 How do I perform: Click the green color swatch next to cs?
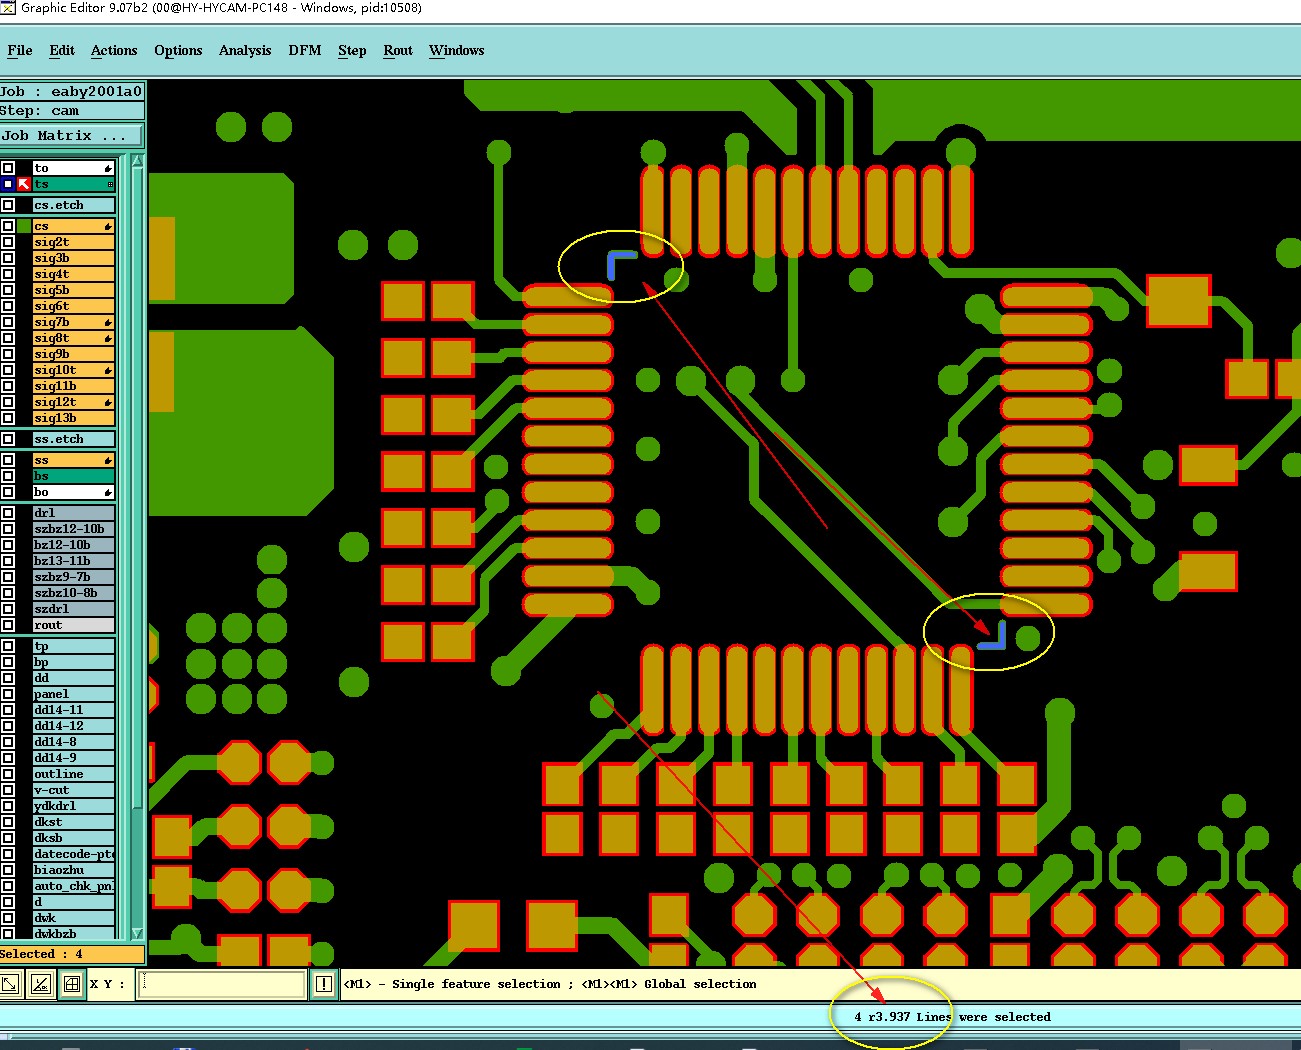click(24, 226)
